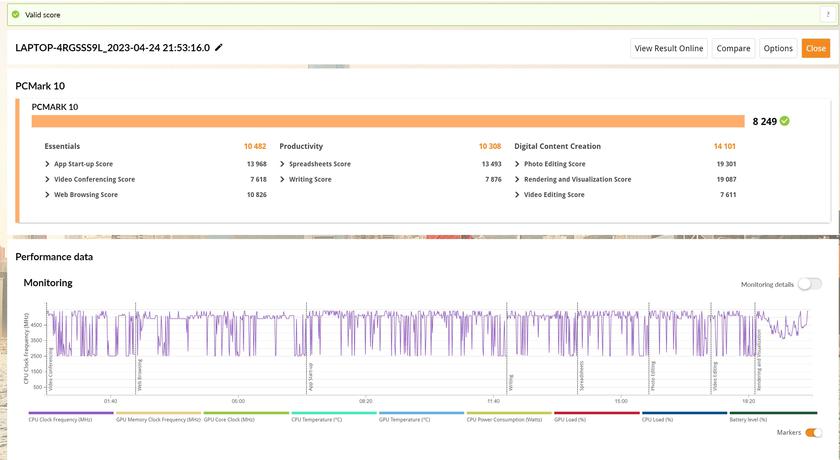Enable the Monitoring details switch
The height and width of the screenshot is (460, 840).
(x=809, y=284)
